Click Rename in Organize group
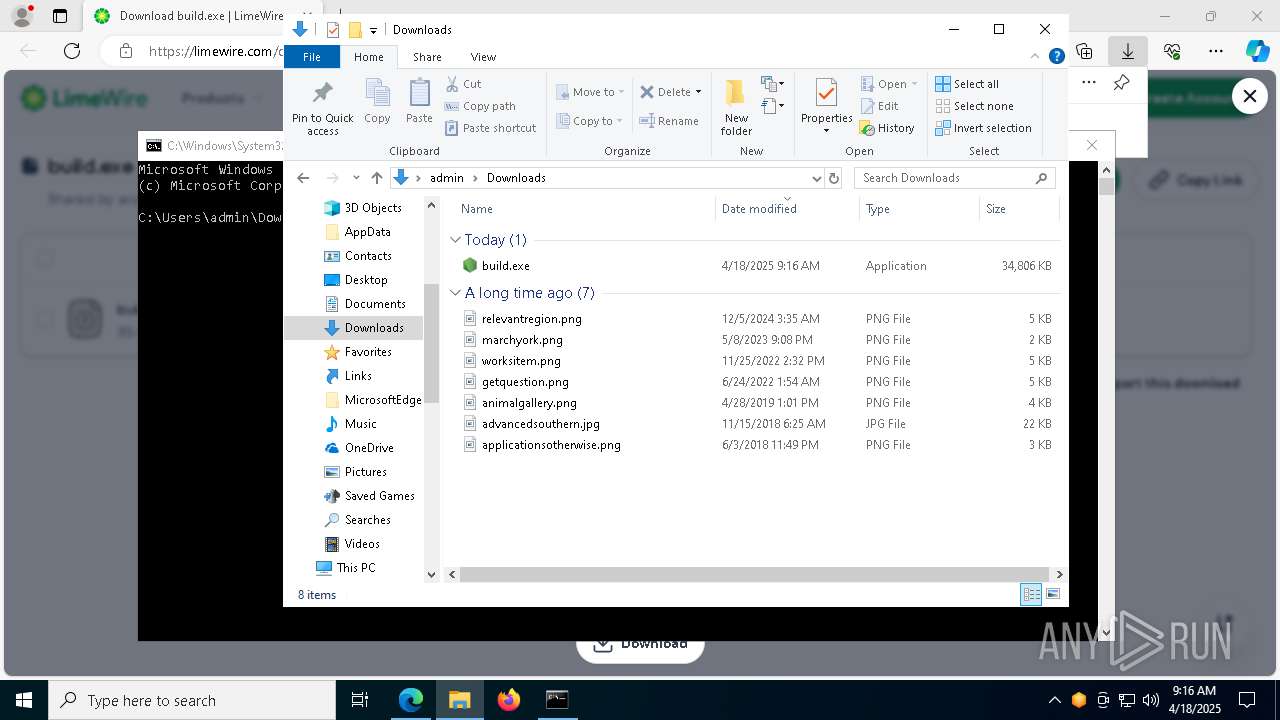The height and width of the screenshot is (720, 1280). pyautogui.click(x=669, y=121)
